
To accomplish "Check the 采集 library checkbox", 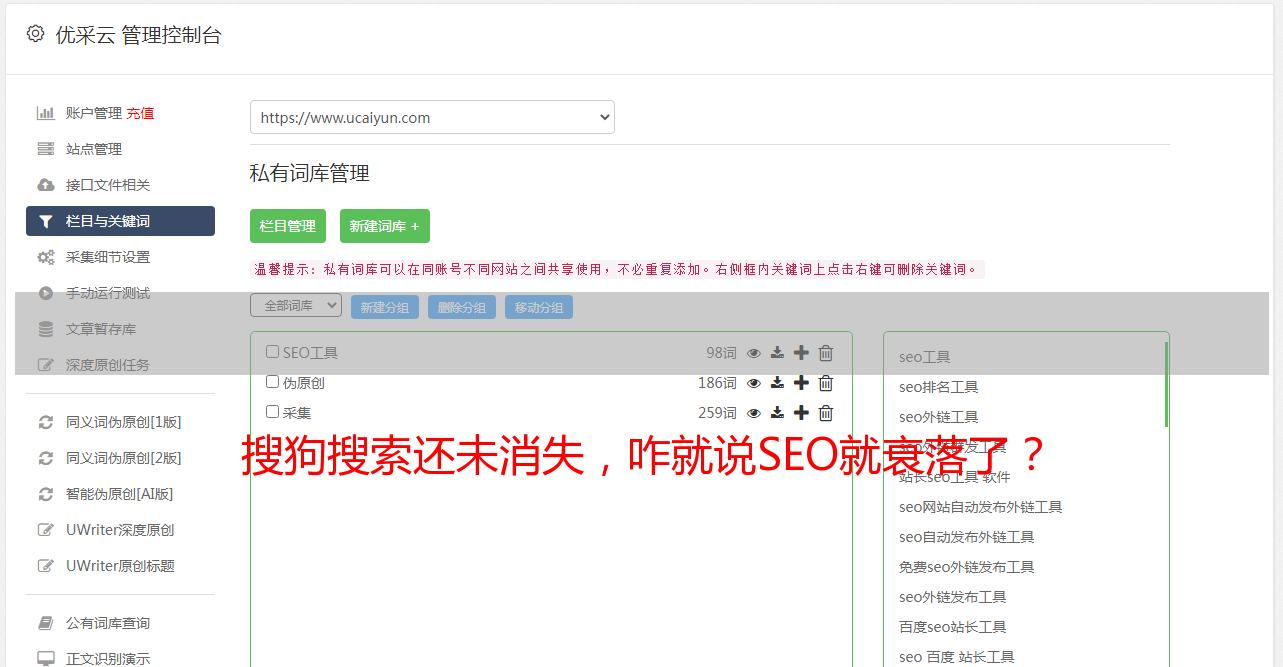I will 272,412.
